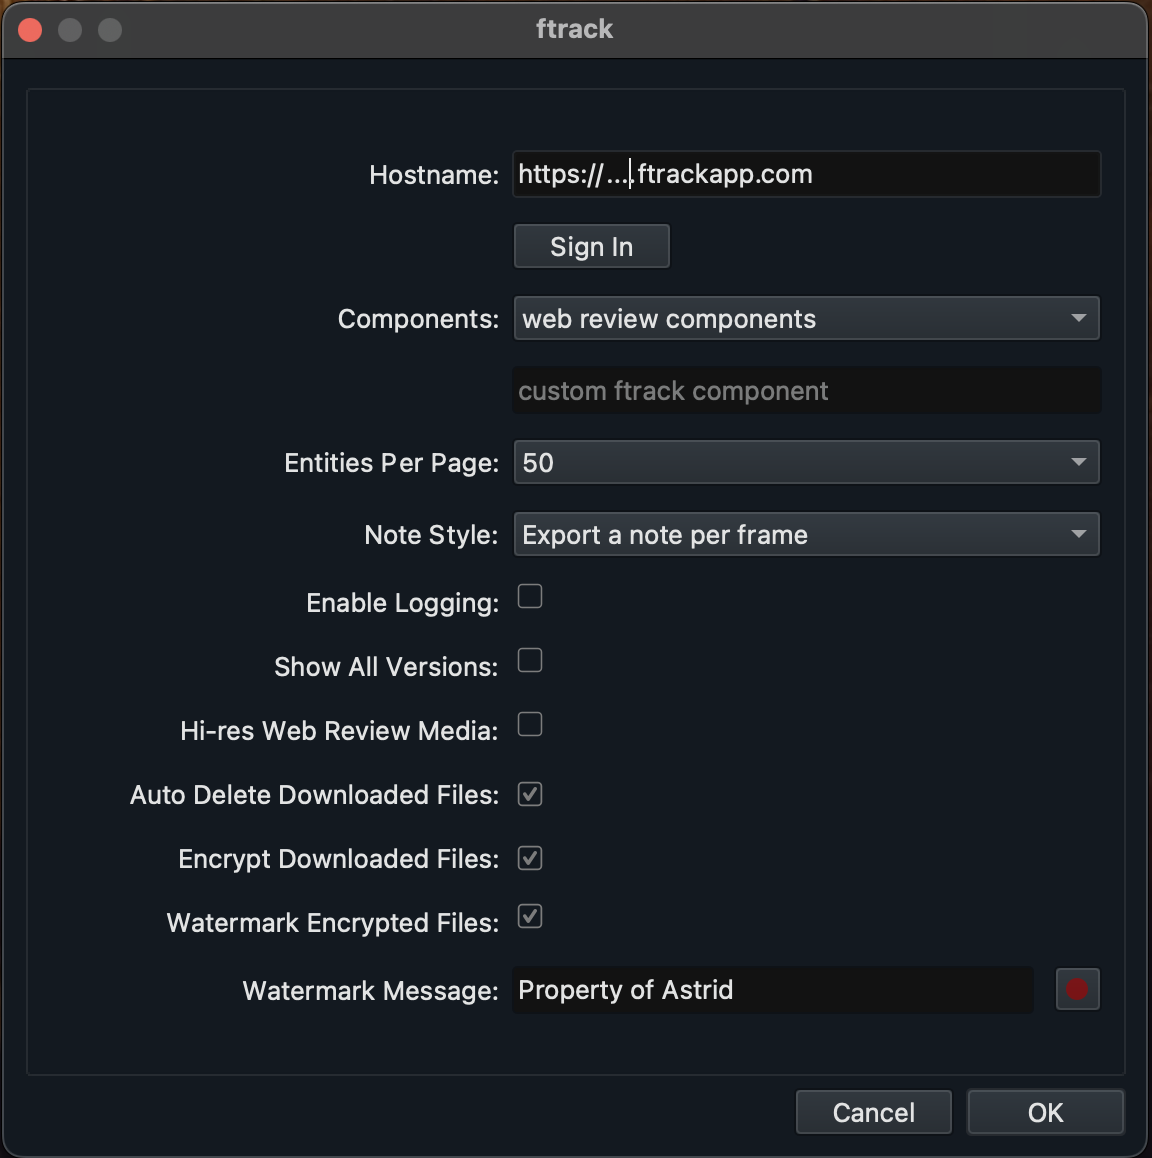The width and height of the screenshot is (1152, 1158).
Task: Disable Encrypt Downloaded Files checkbox
Action: [529, 858]
